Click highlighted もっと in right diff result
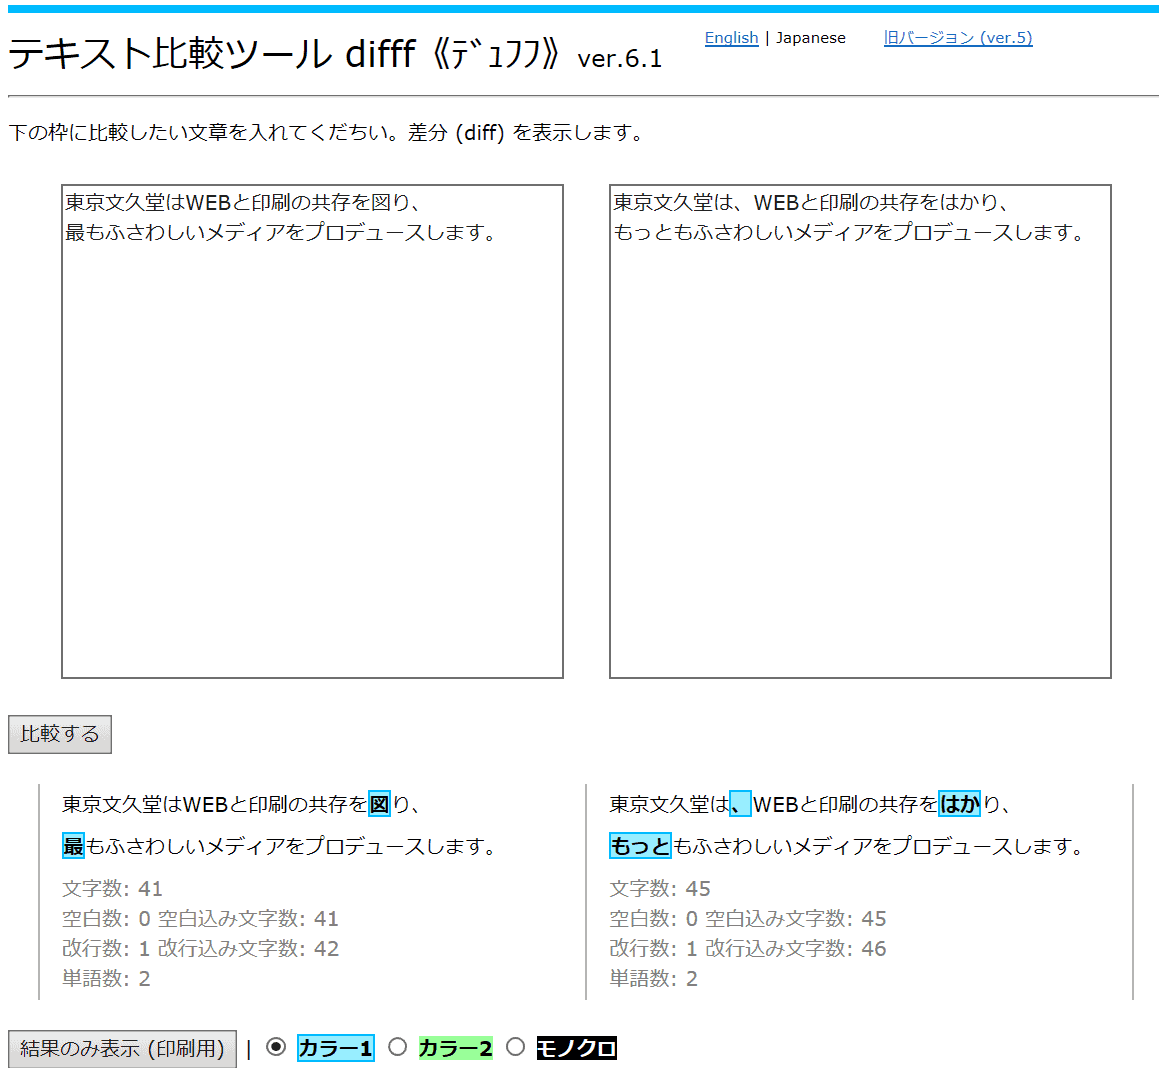Image resolution: width=1159 pixels, height=1068 pixels. pos(640,846)
